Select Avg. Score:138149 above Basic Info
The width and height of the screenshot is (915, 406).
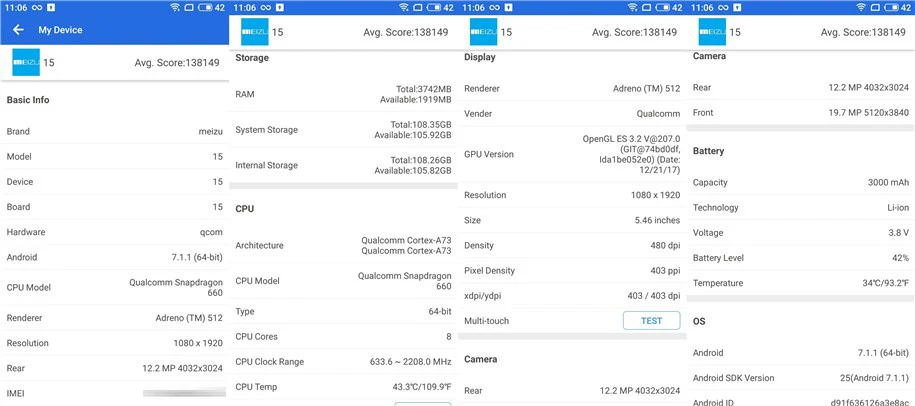[177, 62]
